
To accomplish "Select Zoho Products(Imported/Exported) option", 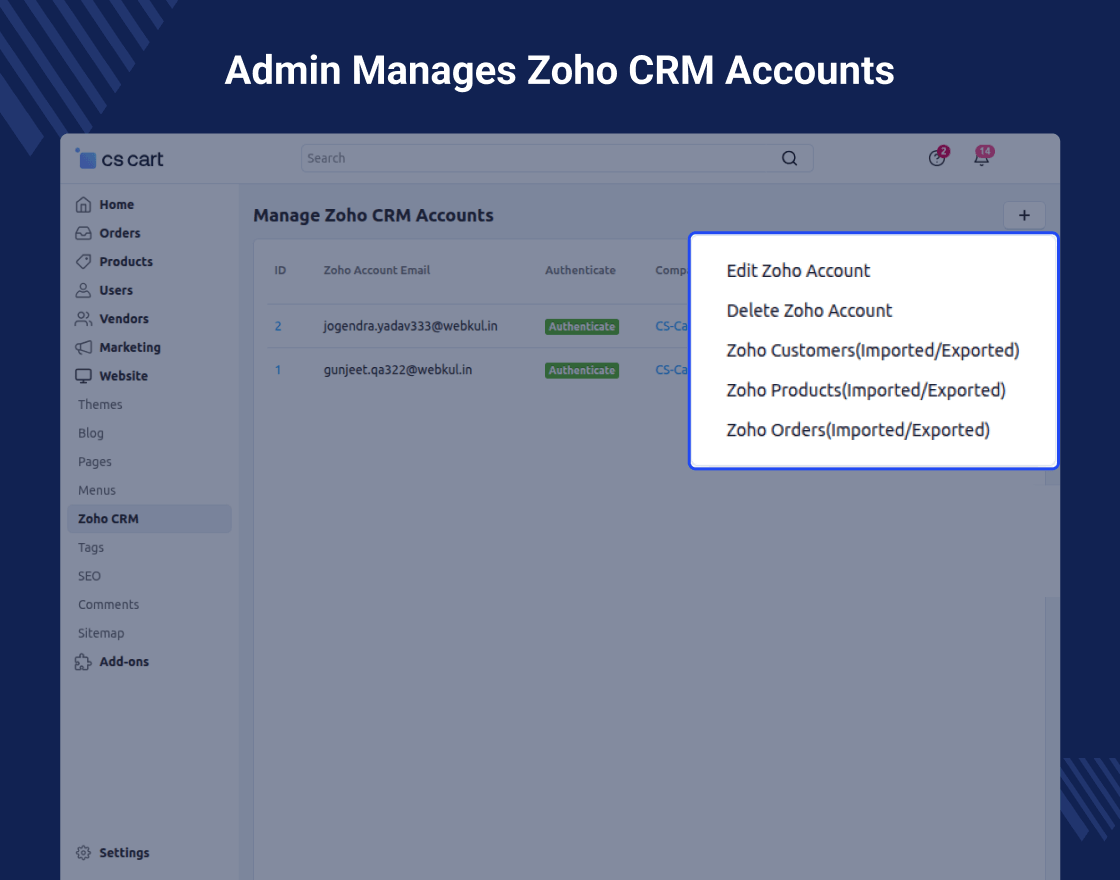I will click(865, 391).
